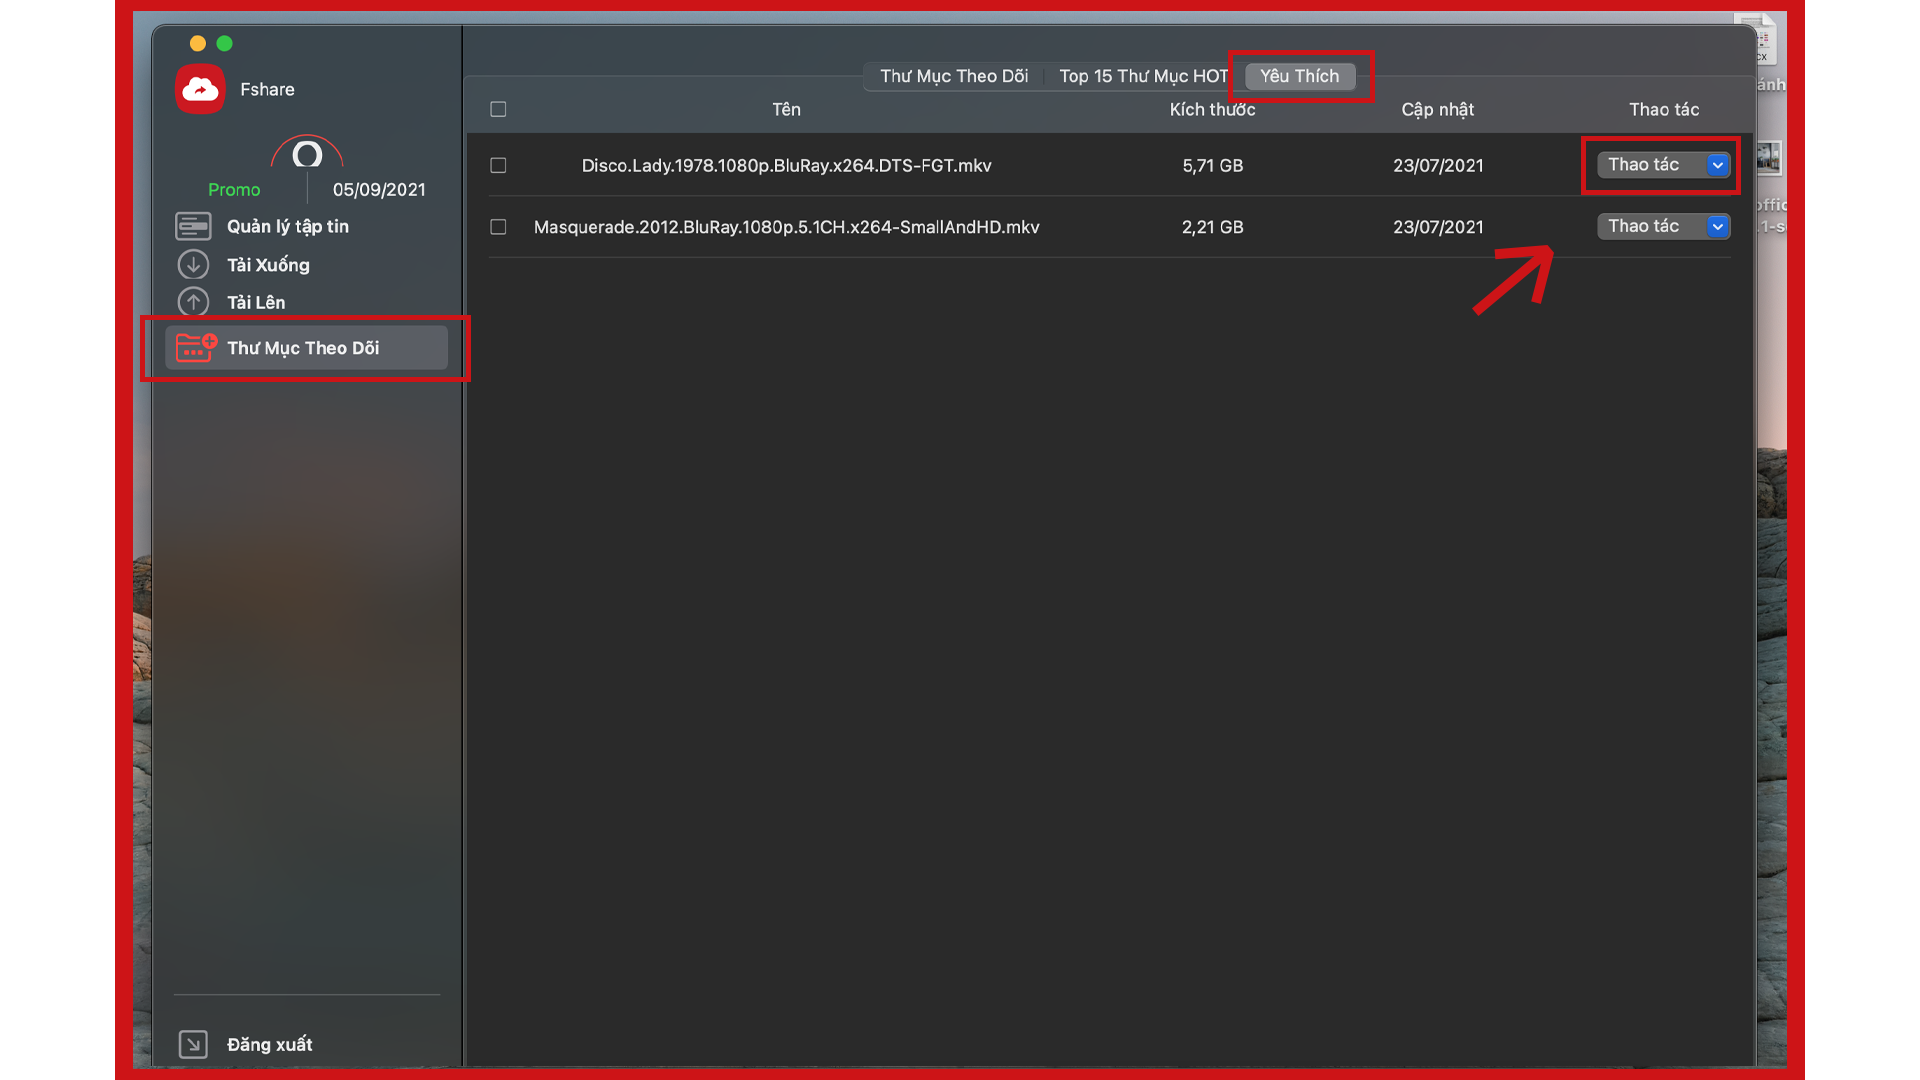Open the Thư Mục Theo Dõi top tab
The image size is (1920, 1080).
(x=953, y=76)
